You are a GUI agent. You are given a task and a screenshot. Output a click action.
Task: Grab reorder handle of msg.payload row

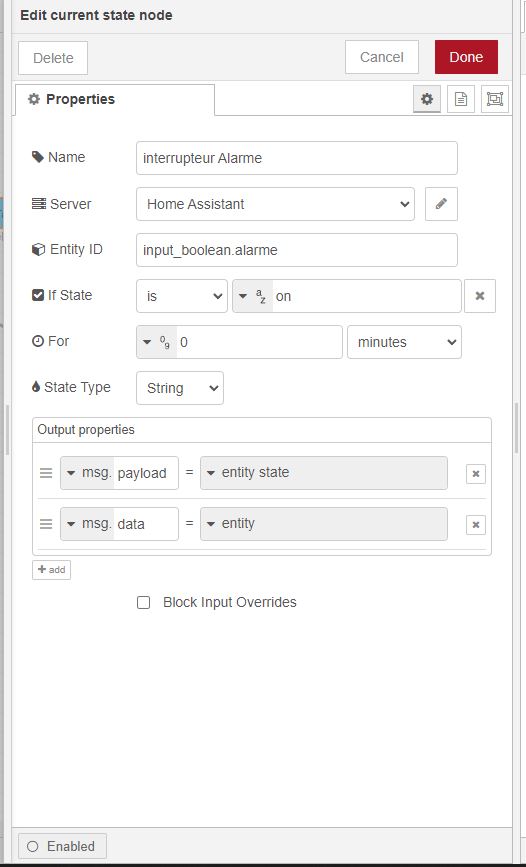pos(46,473)
